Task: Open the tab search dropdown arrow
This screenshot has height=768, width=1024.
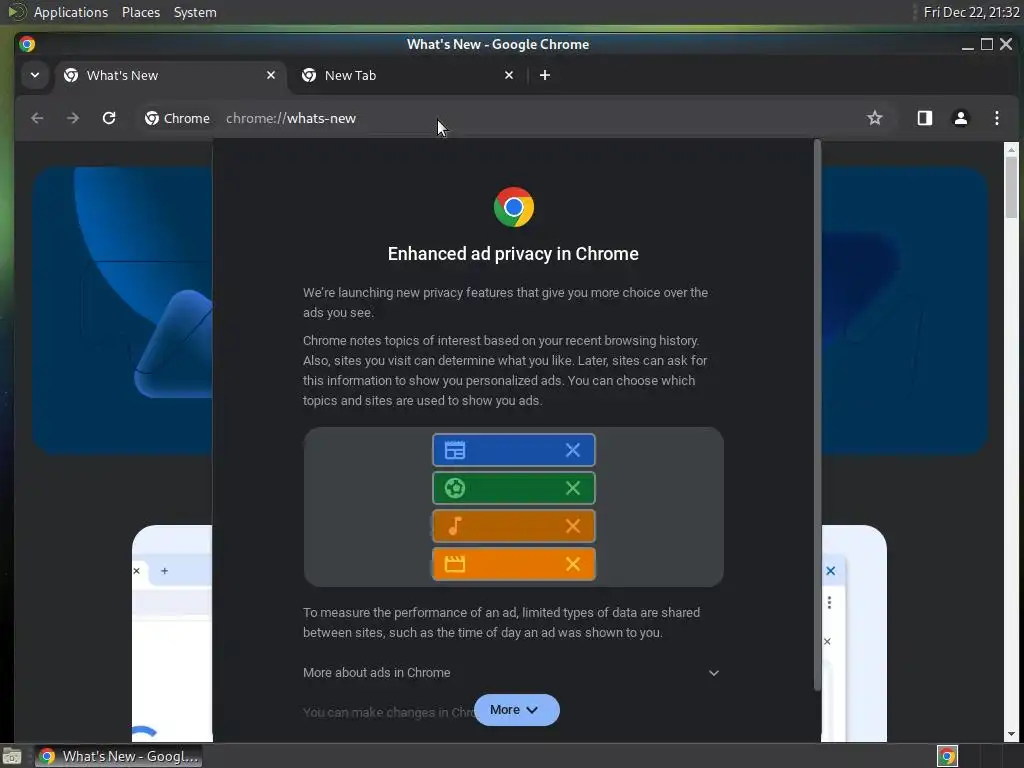Action: click(x=35, y=75)
